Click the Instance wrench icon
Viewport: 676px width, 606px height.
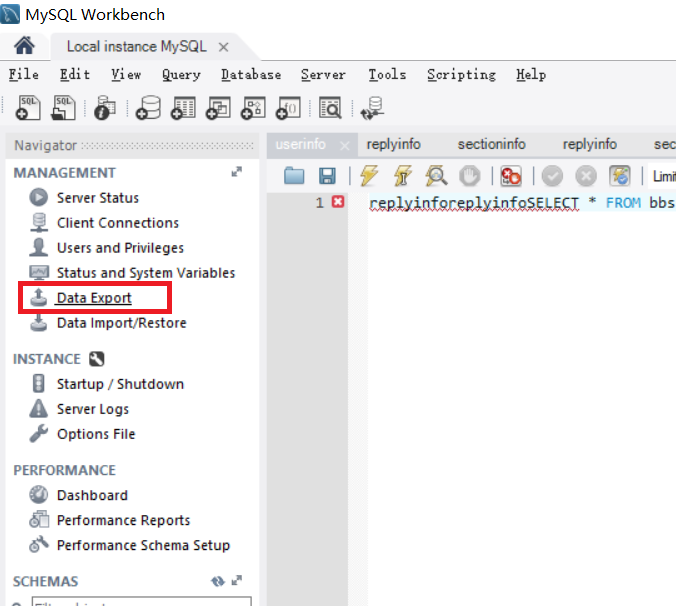(97, 359)
